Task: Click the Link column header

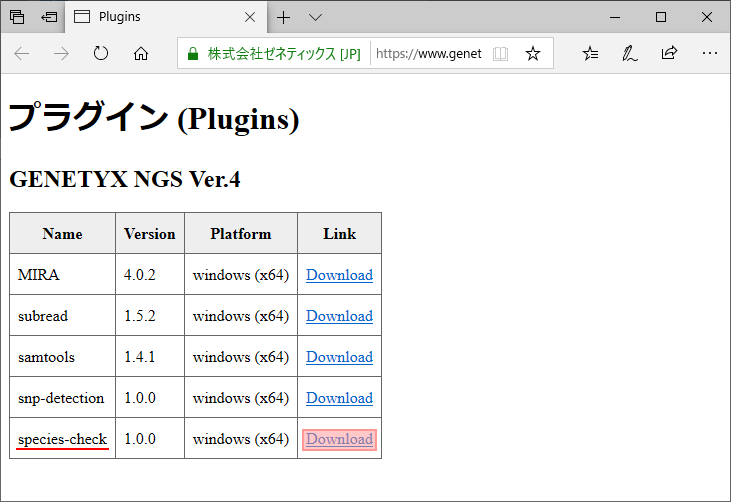Action: coord(339,234)
